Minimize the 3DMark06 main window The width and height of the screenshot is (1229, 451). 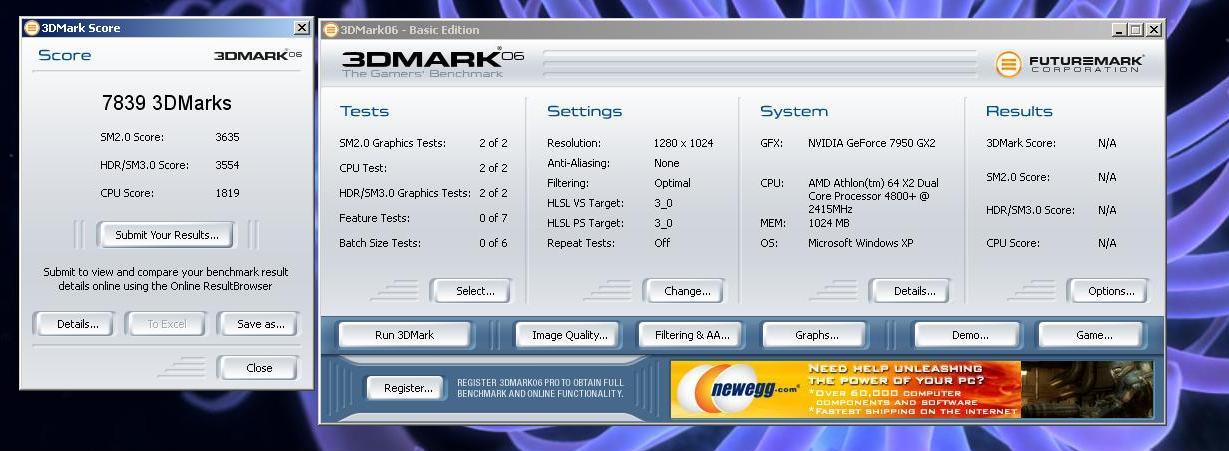pyautogui.click(x=1118, y=30)
